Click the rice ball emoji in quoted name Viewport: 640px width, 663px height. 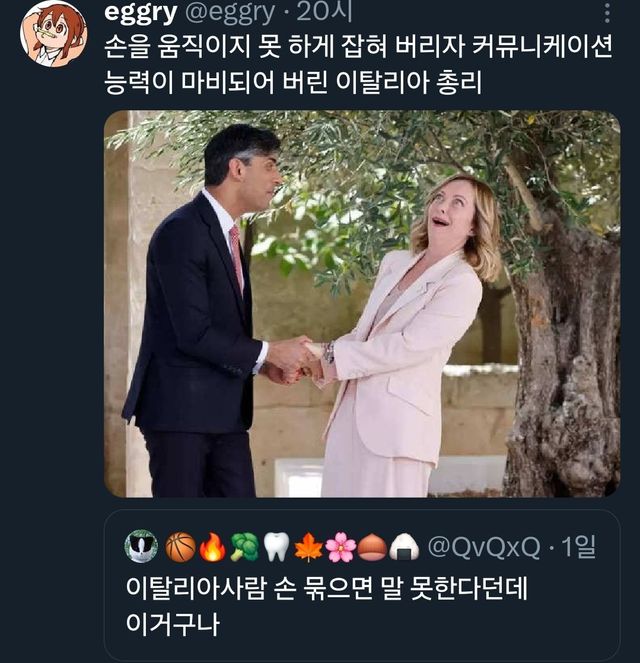click(404, 547)
